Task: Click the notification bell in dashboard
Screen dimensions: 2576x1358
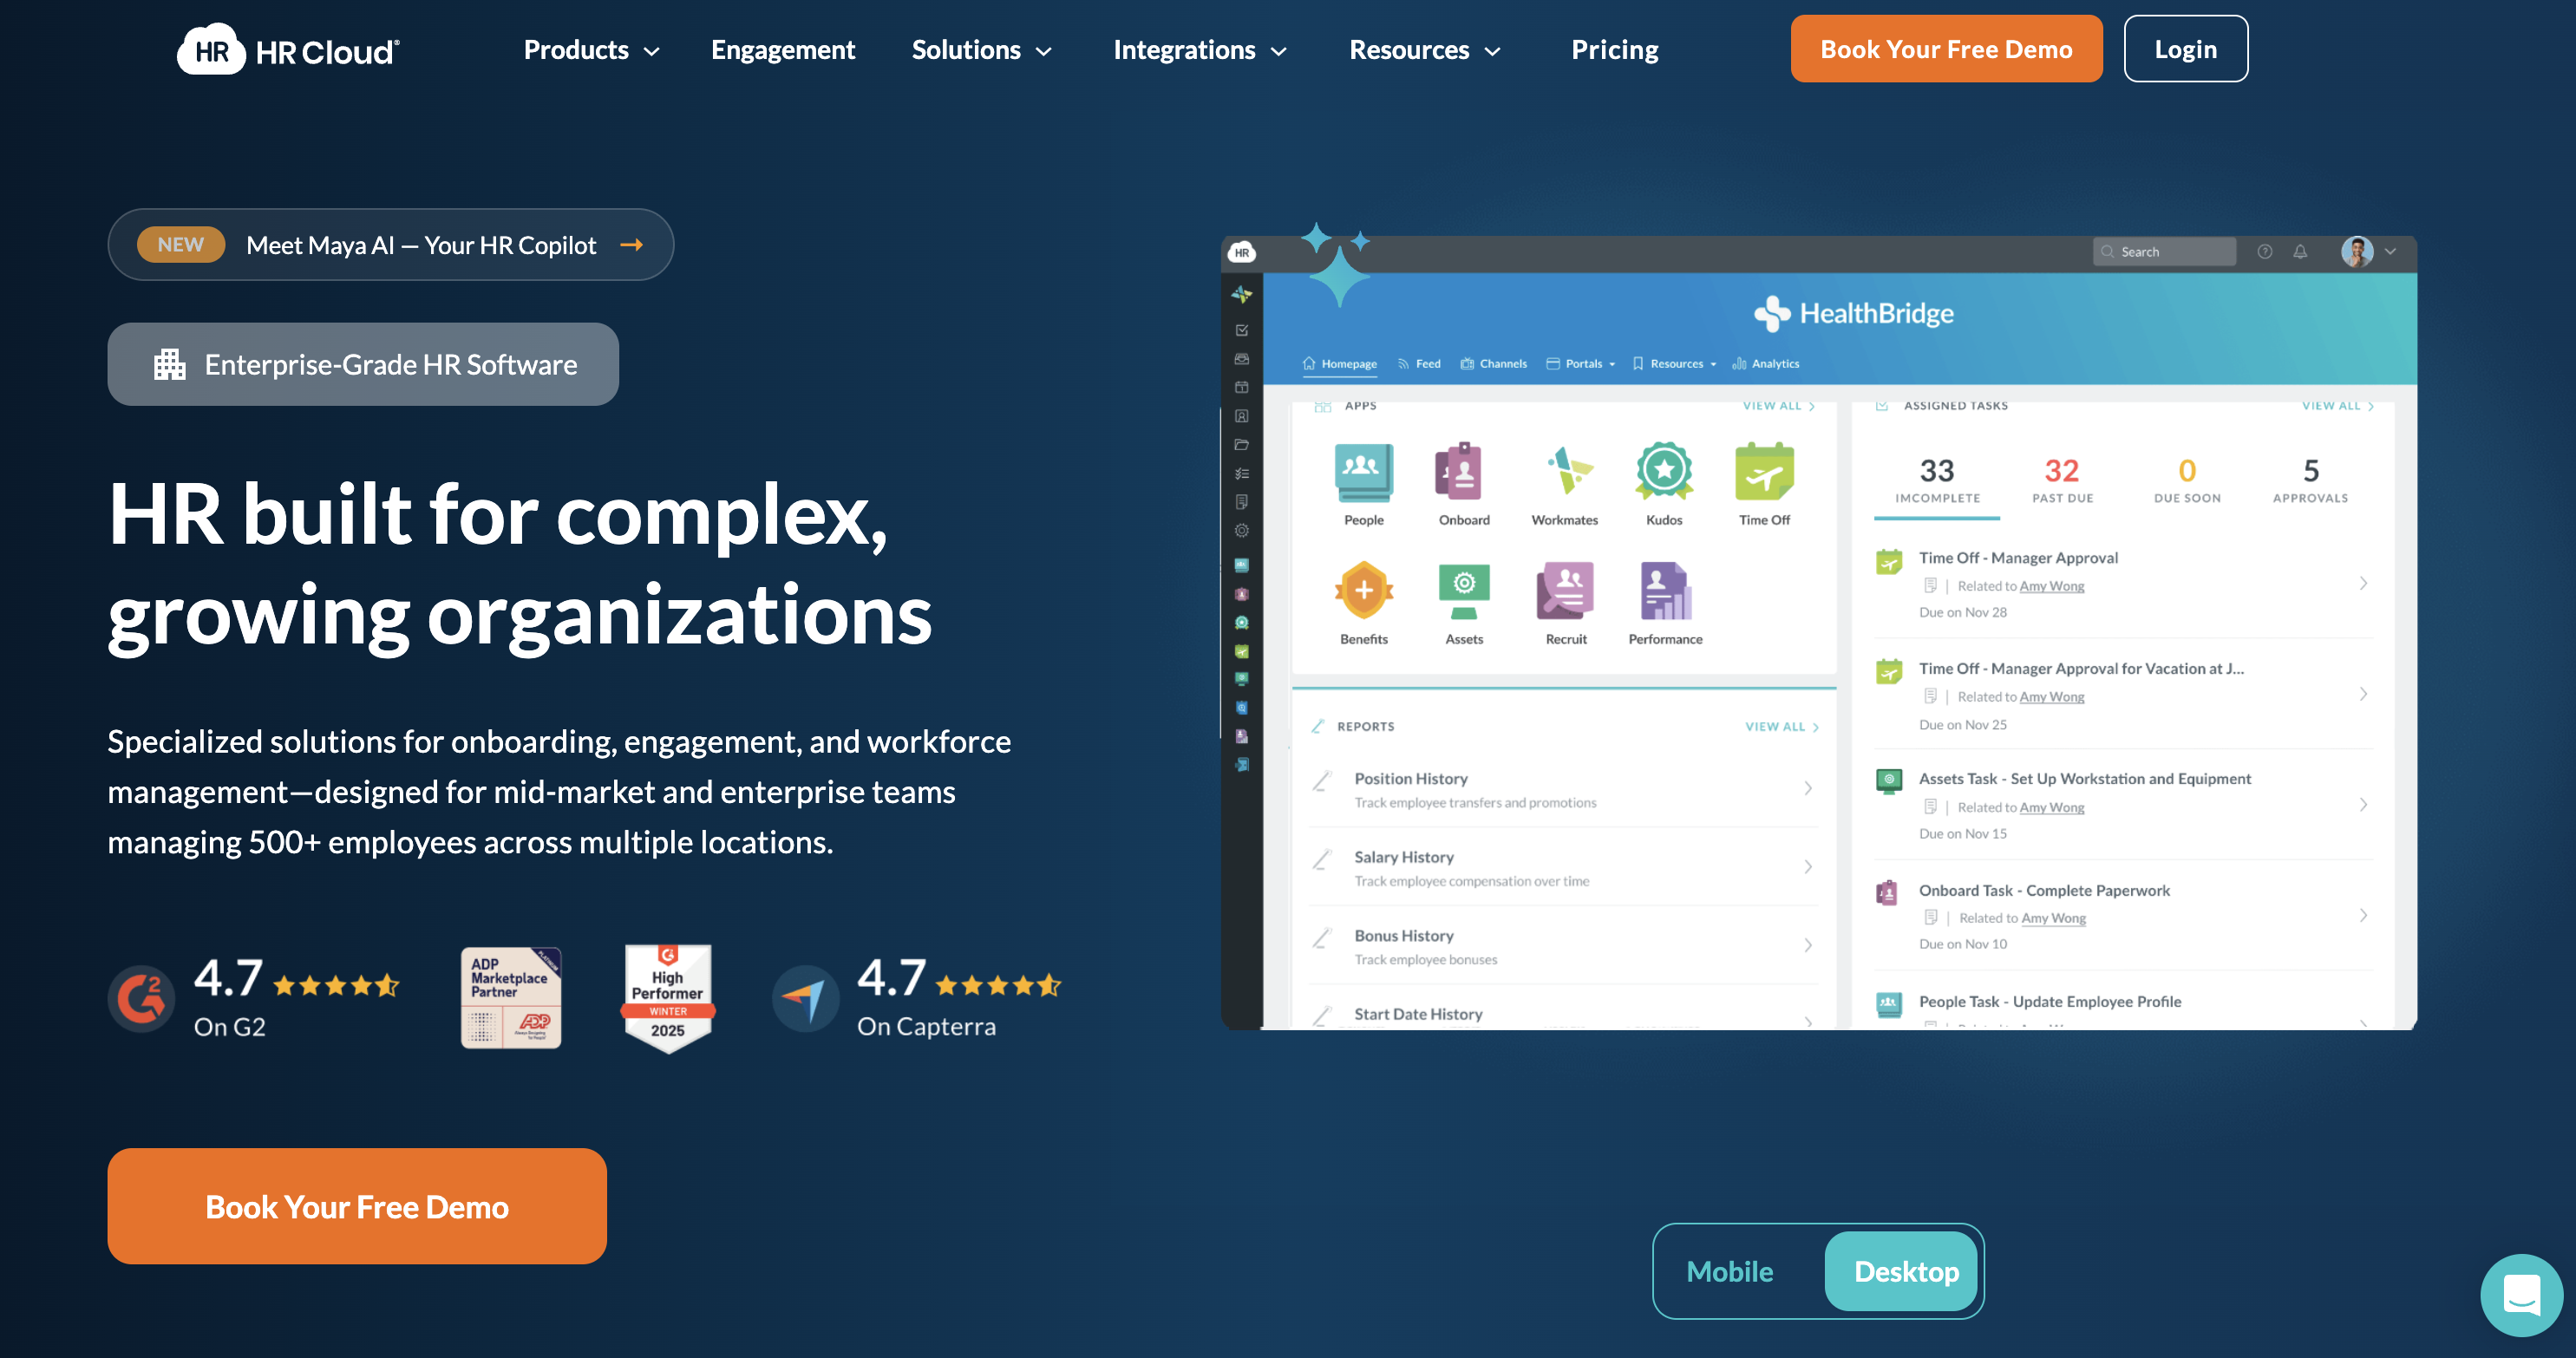Action: coord(2300,252)
